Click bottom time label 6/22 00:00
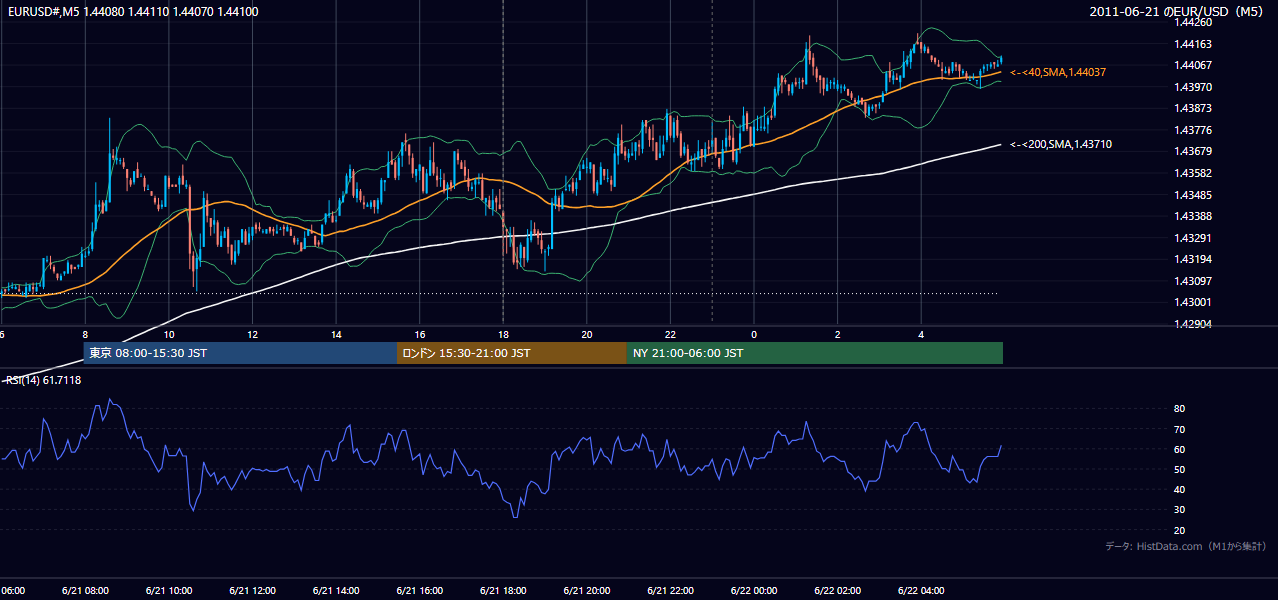This screenshot has height=600, width=1278. click(x=754, y=591)
